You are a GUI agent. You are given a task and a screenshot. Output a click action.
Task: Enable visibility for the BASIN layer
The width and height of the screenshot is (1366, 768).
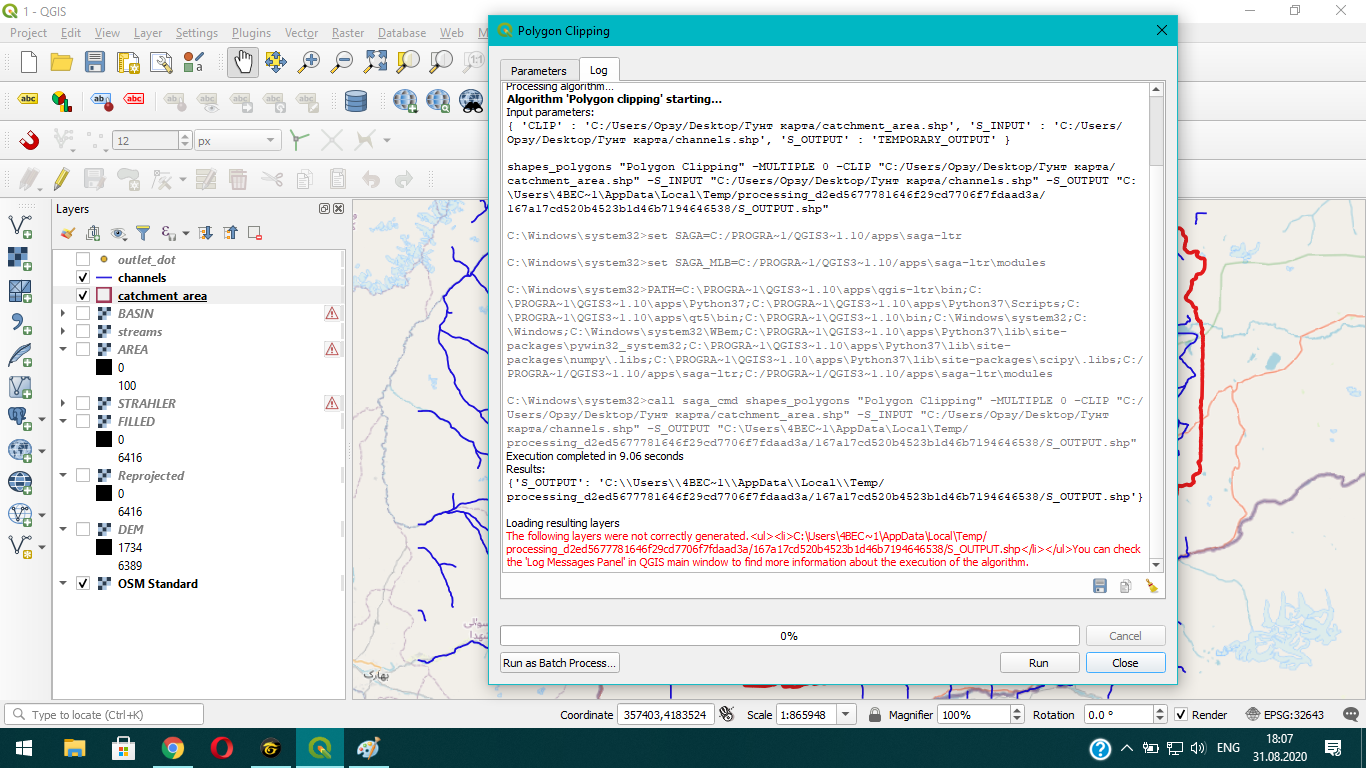[83, 314]
